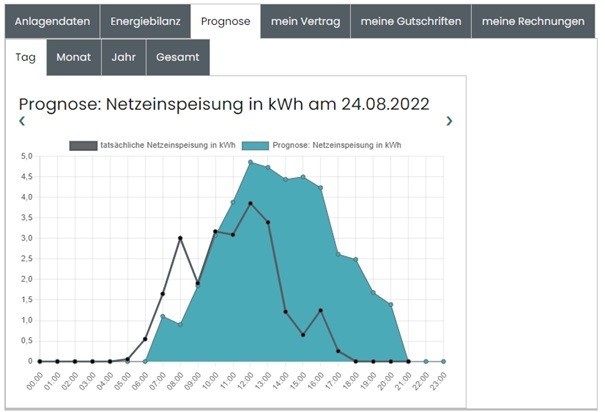Open the meine Gutschriften tab
This screenshot has height=412, width=605.
tap(410, 21)
